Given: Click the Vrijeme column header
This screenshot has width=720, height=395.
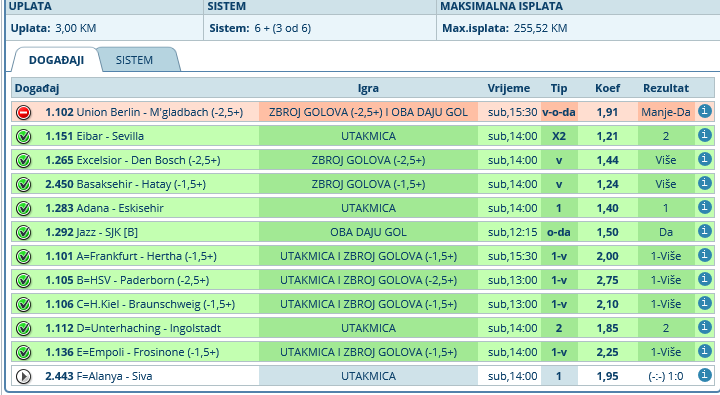Looking at the screenshot, I should (509, 88).
